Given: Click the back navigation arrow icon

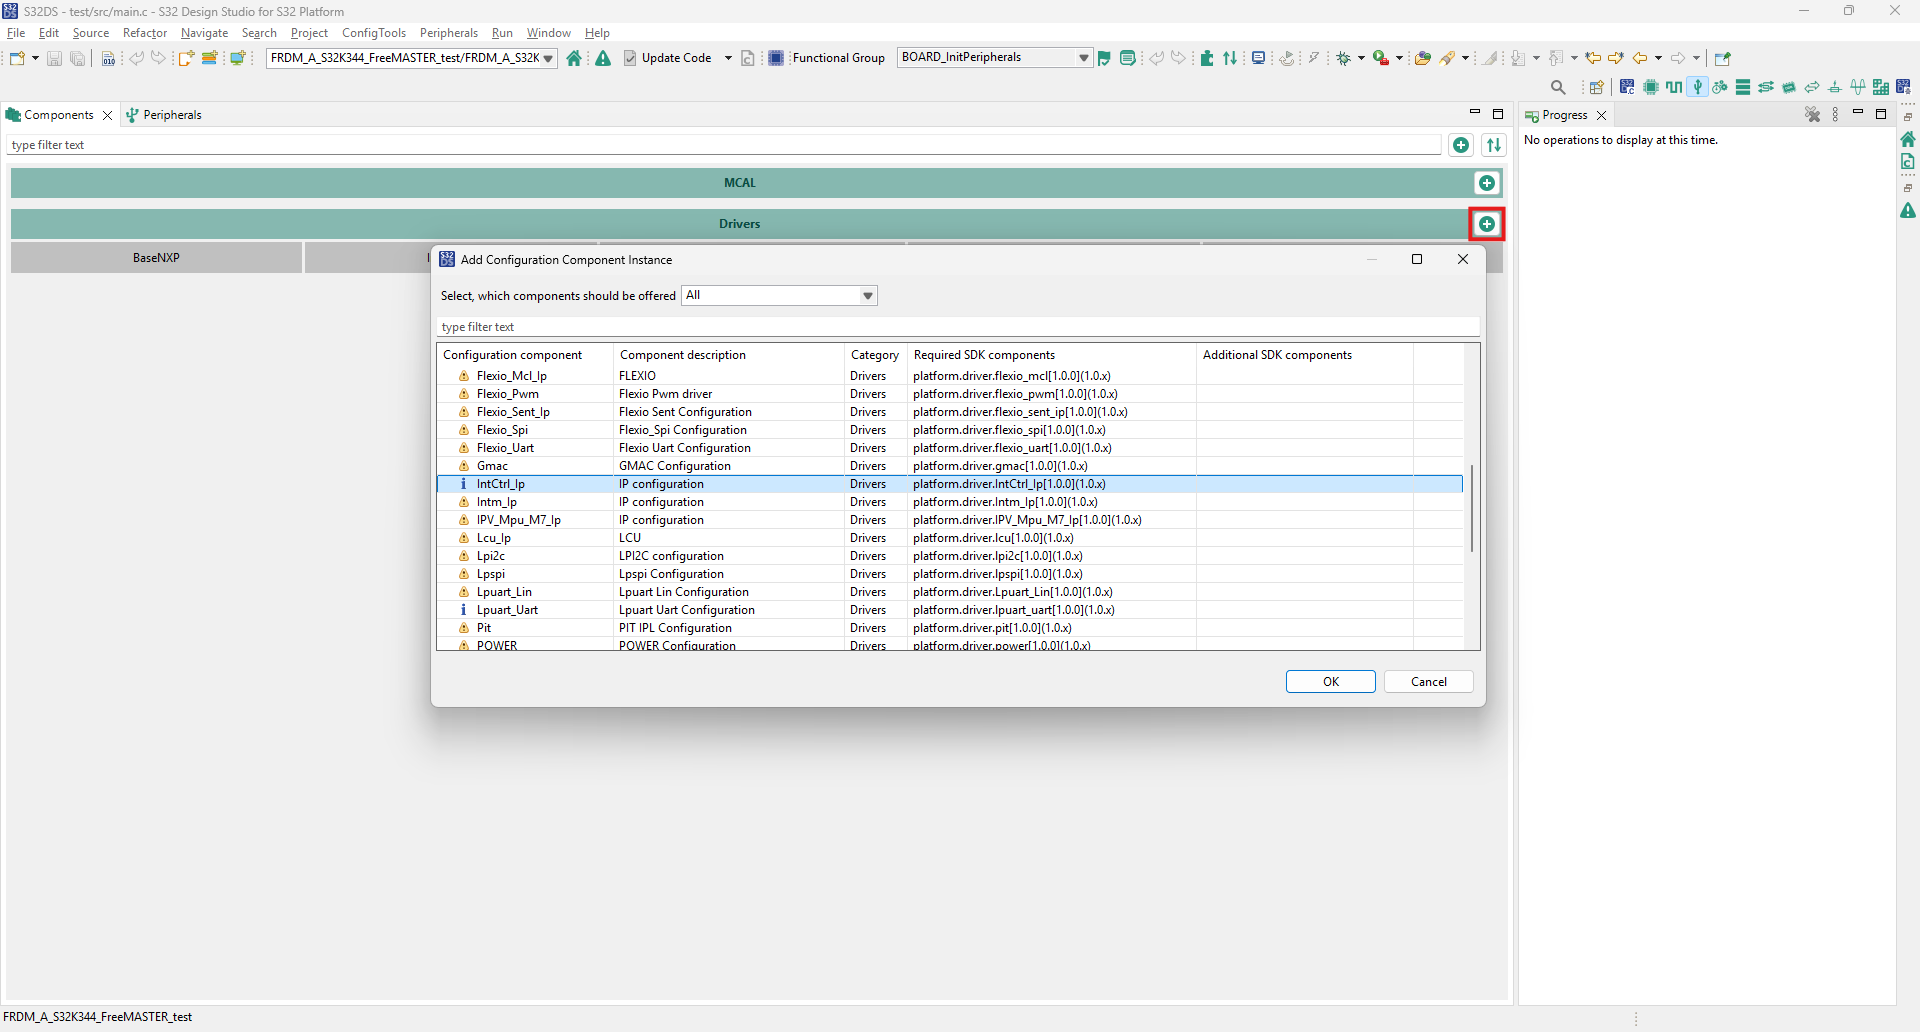Looking at the screenshot, I should click(x=1640, y=58).
